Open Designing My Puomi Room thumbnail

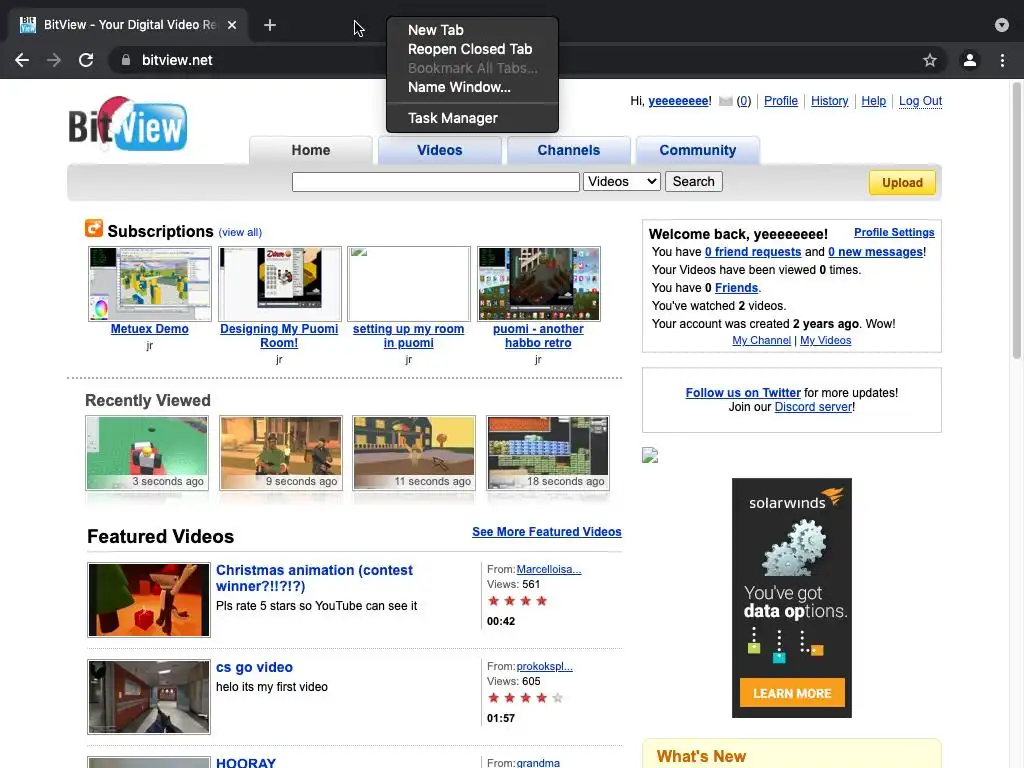pos(280,283)
